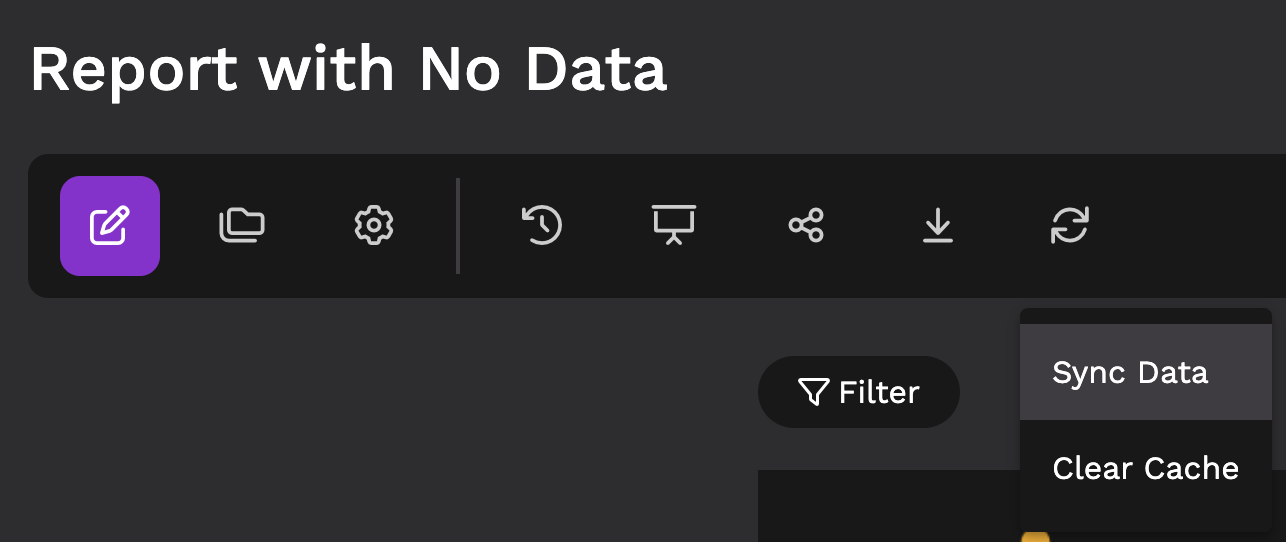Click the top edge of sync dropdown

pos(1146,316)
